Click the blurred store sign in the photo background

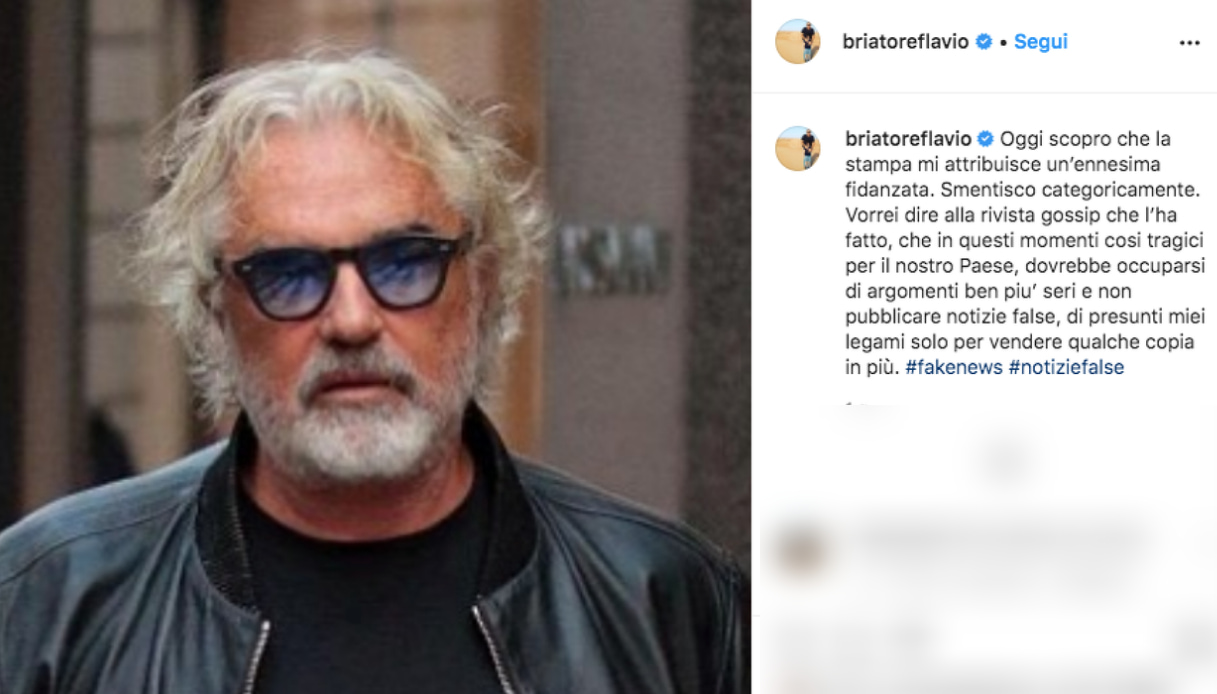point(614,259)
